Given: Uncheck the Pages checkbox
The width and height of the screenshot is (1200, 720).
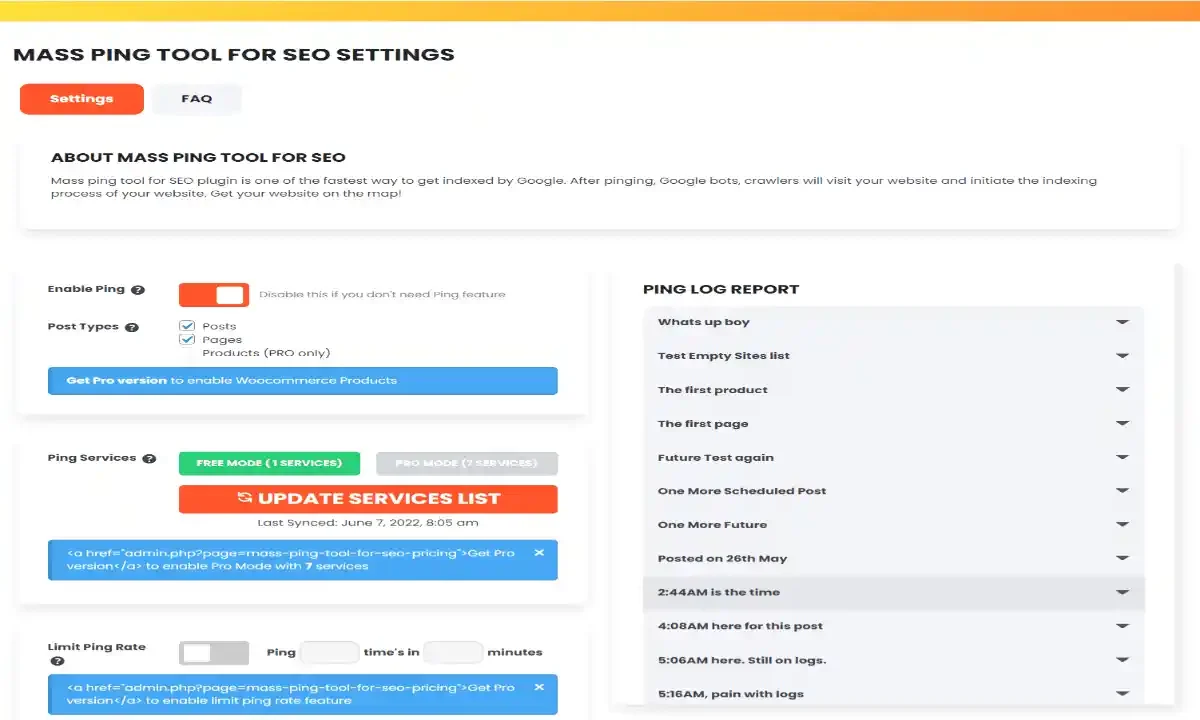Looking at the screenshot, I should (x=187, y=340).
